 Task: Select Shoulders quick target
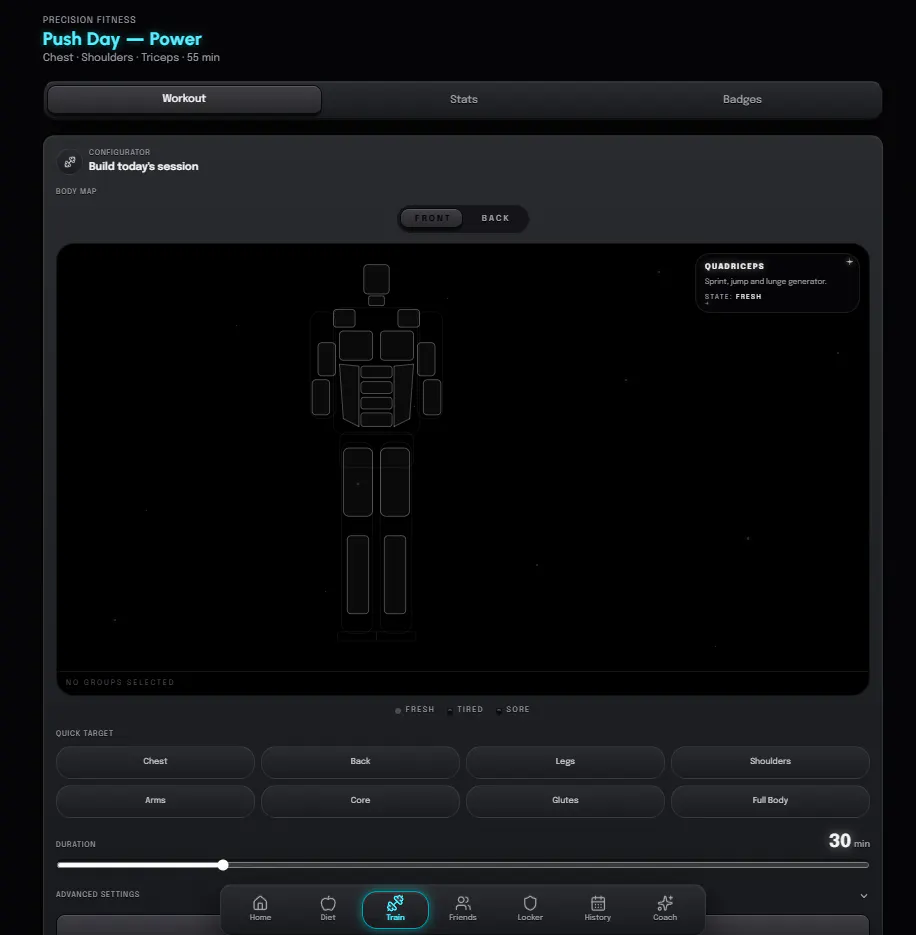770,761
